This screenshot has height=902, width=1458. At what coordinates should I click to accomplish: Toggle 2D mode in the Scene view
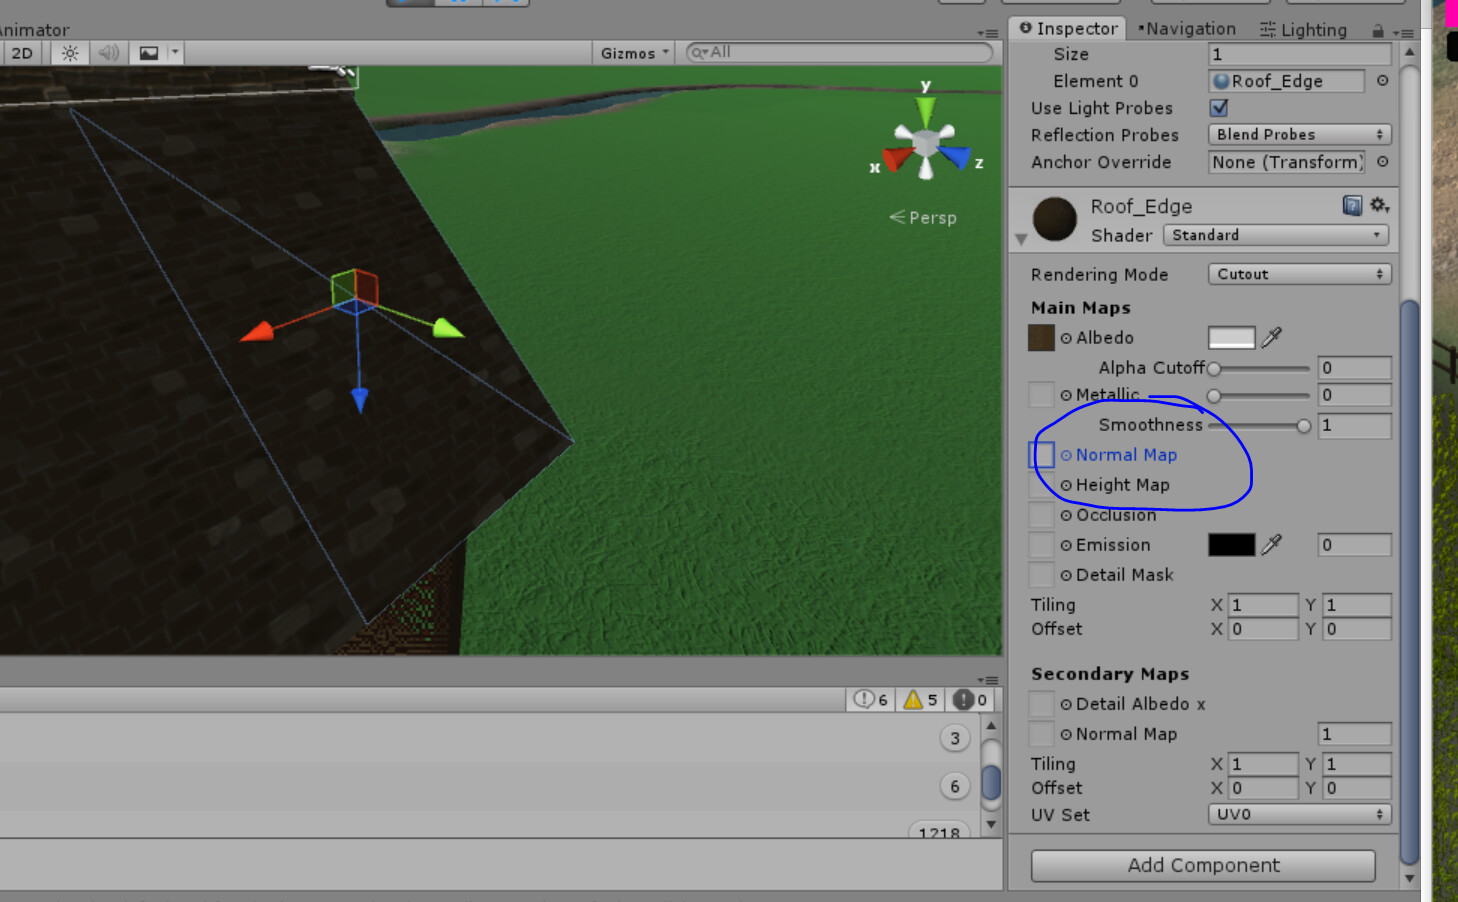(22, 52)
